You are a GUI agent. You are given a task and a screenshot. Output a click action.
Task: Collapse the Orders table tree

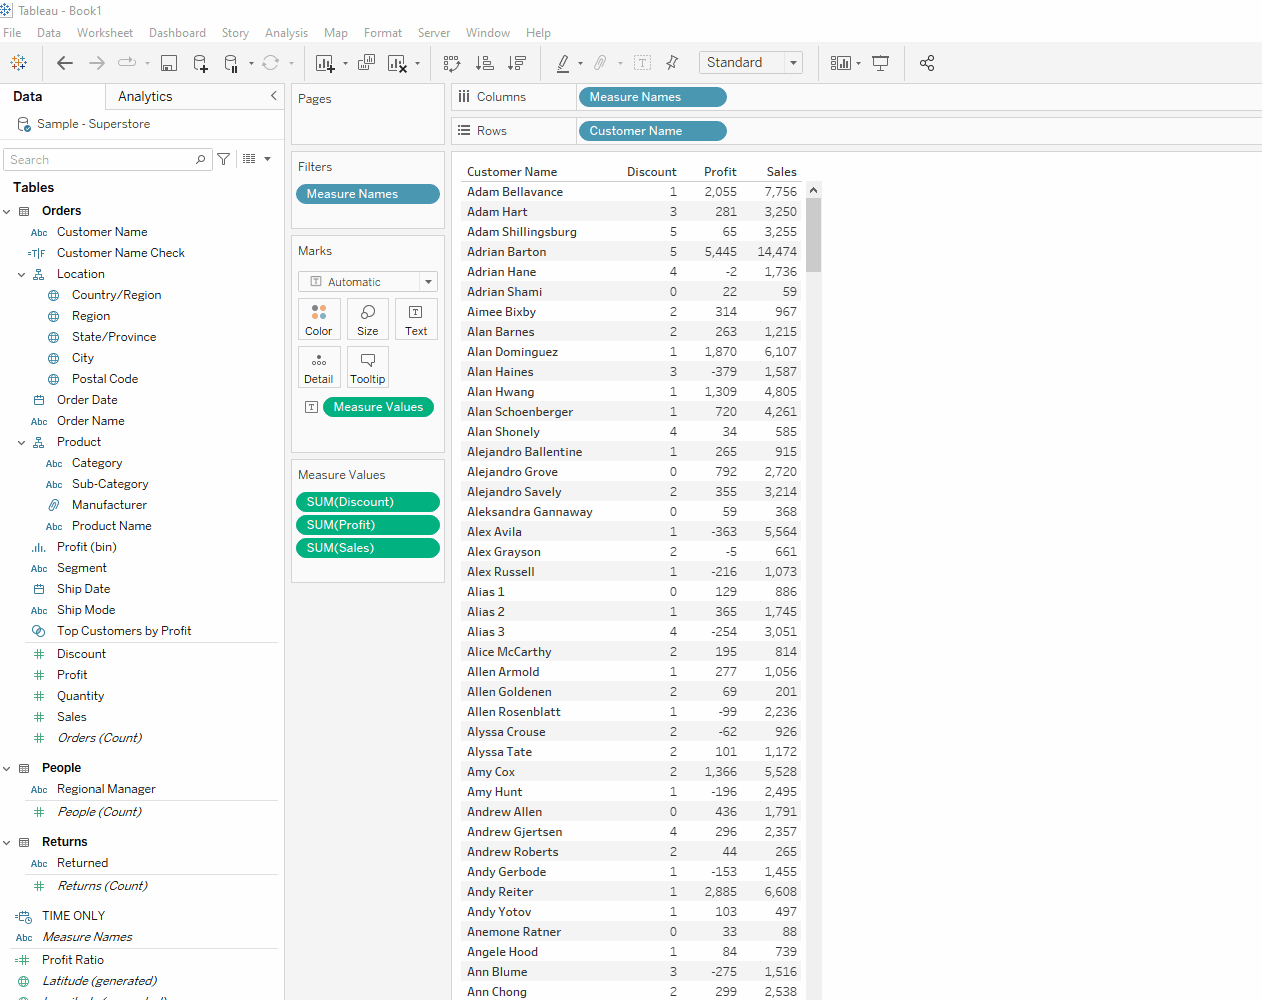(8, 211)
